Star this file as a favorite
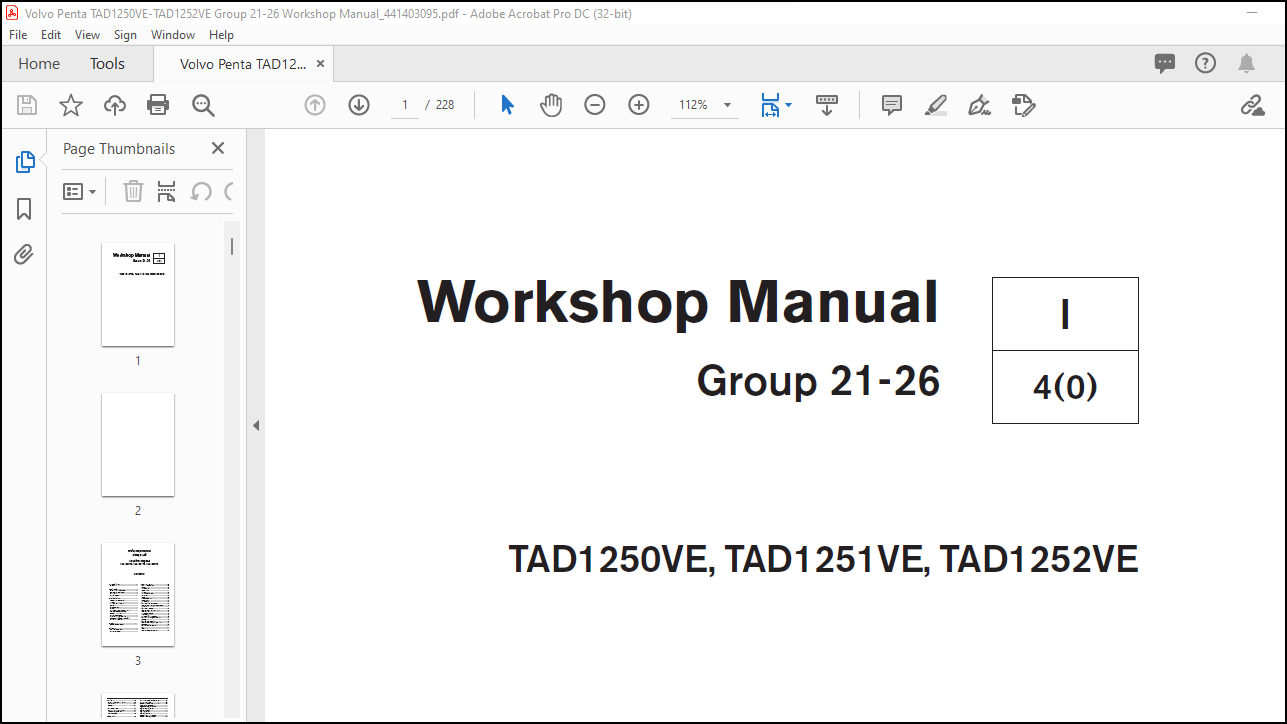The image size is (1287, 724). pos(71,105)
